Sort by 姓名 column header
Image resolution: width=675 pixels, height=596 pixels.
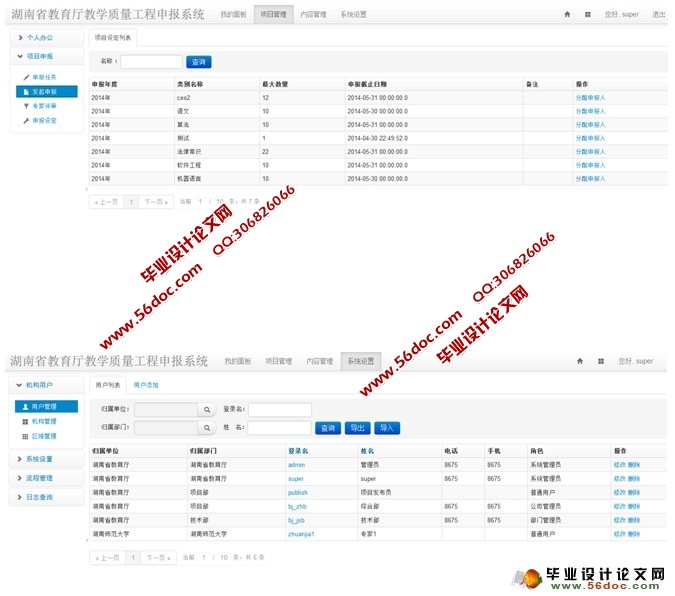367,451
